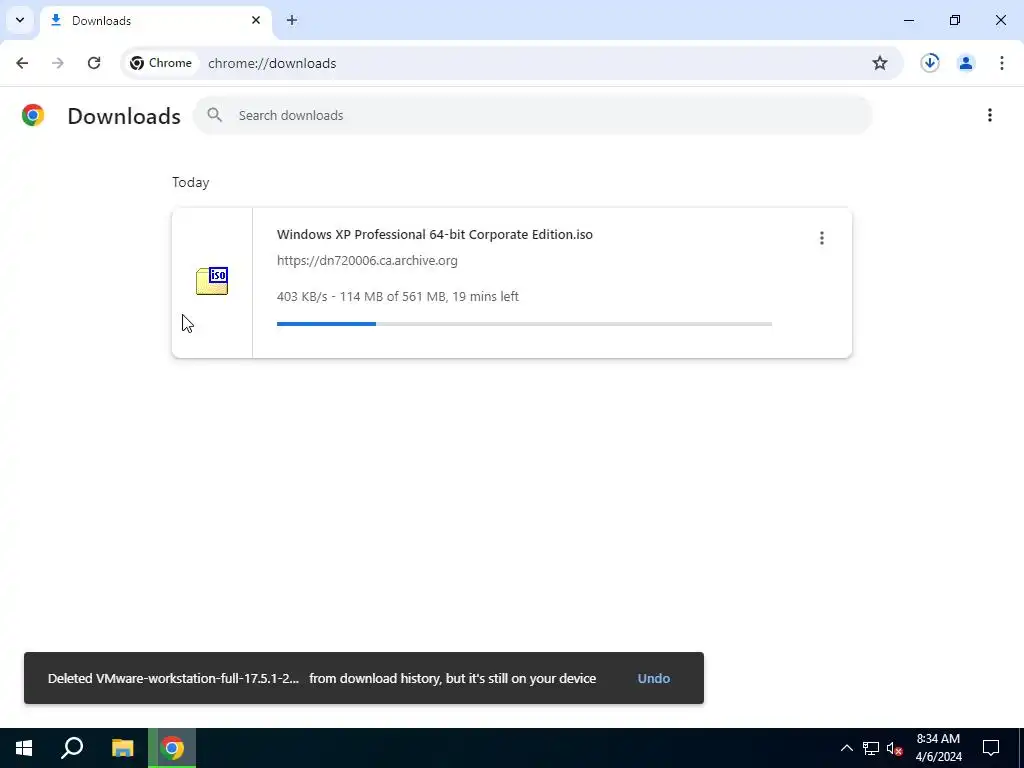1024x768 pixels.
Task: Click Chrome icon in the taskbar
Action: [x=172, y=748]
